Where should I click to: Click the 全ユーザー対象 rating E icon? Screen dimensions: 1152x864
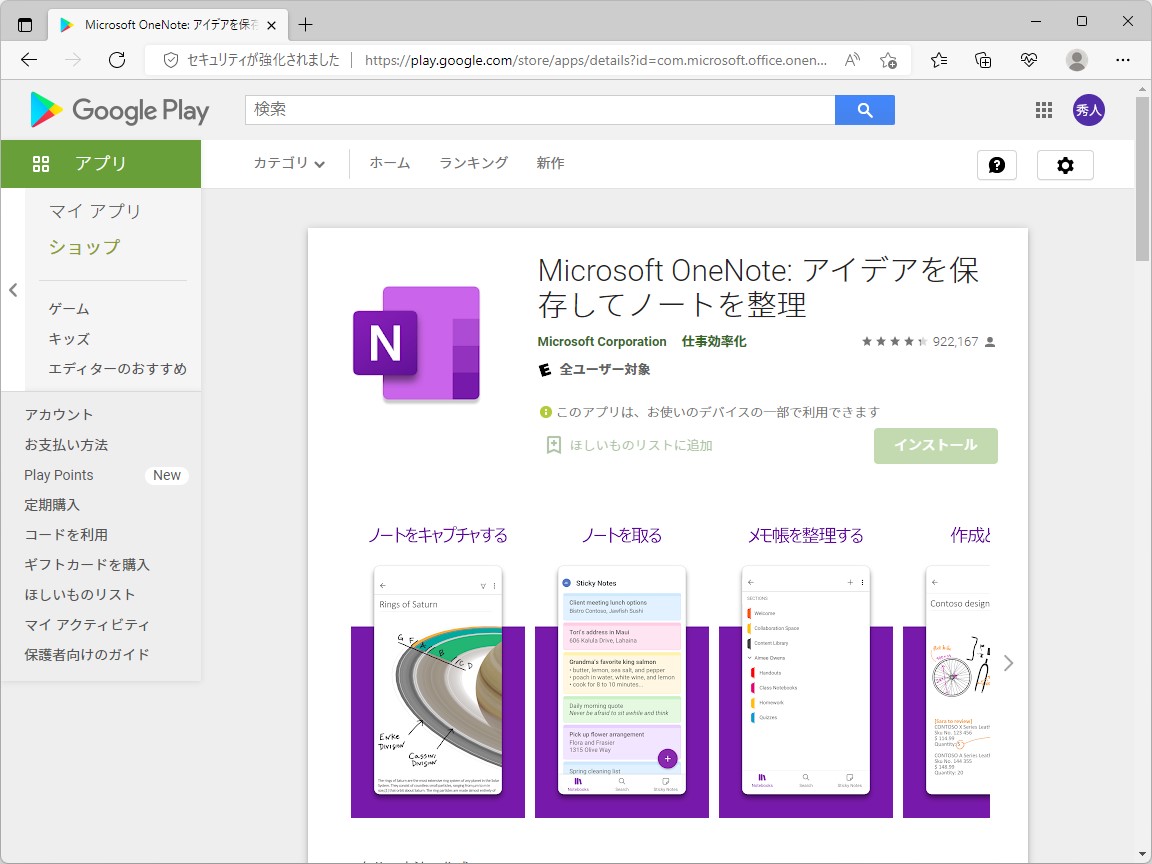tap(544, 370)
